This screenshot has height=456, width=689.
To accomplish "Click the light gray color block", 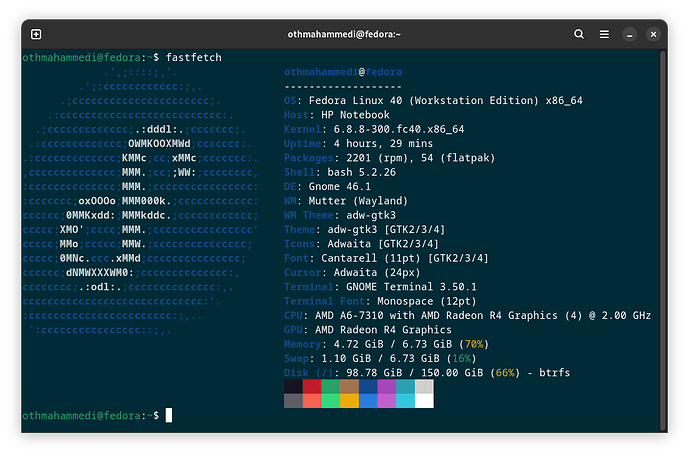I will 424,387.
